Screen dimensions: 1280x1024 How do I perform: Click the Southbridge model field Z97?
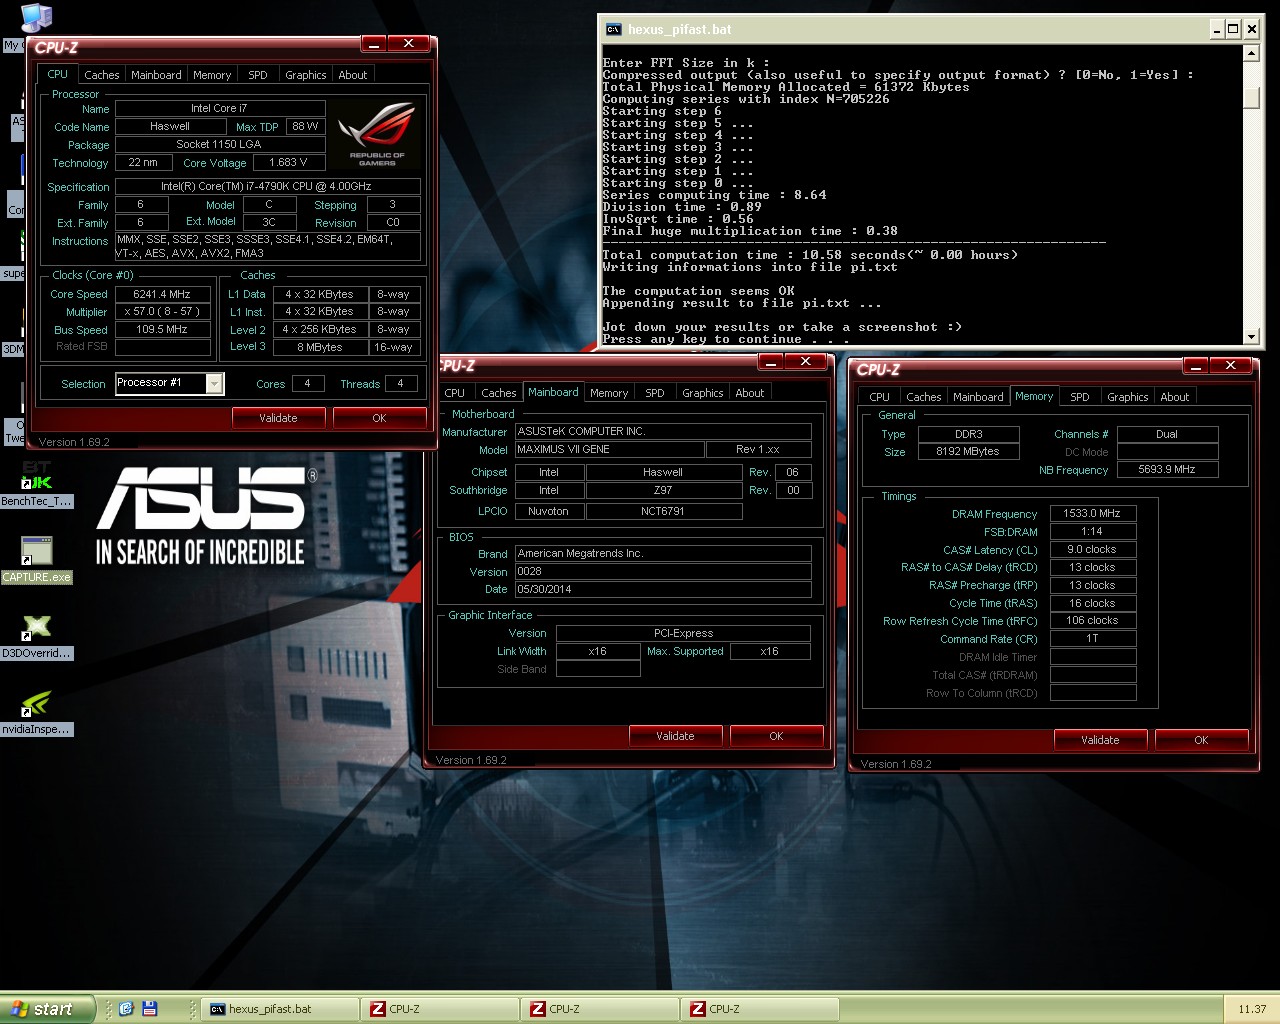pyautogui.click(x=663, y=490)
